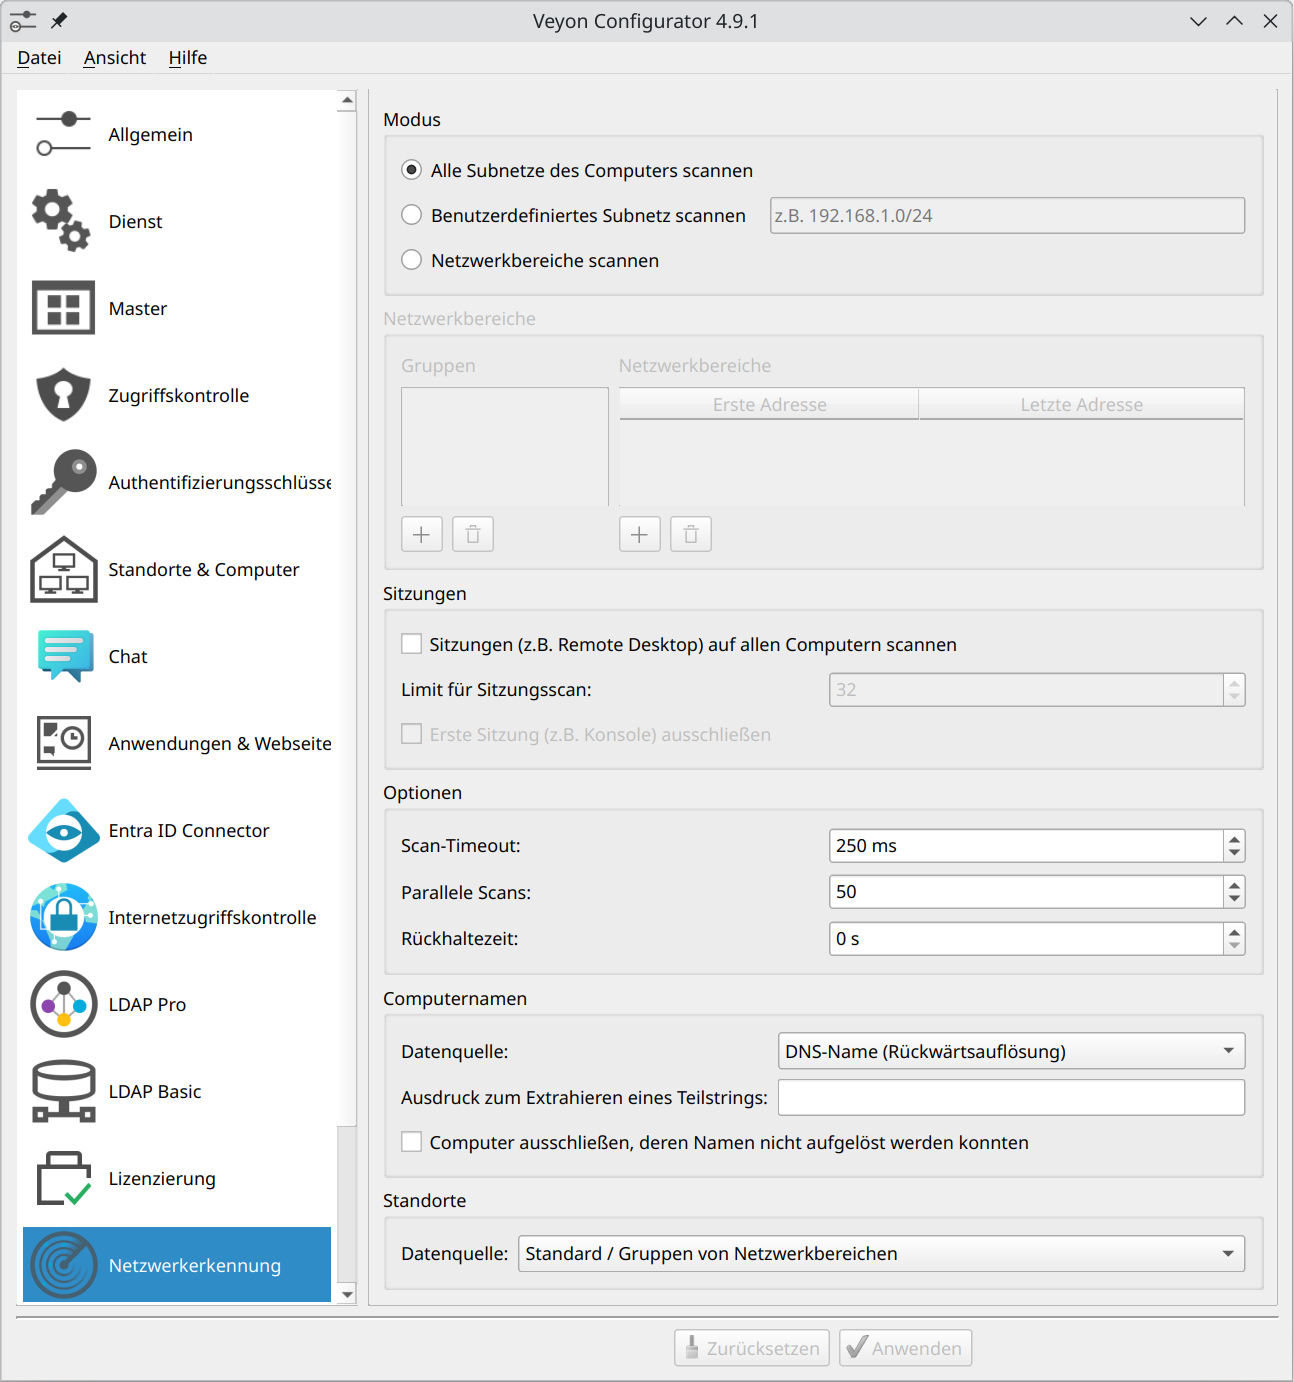The image size is (1294, 1382).
Task: Tick exclude computers with unresolved names
Action: [x=411, y=1142]
